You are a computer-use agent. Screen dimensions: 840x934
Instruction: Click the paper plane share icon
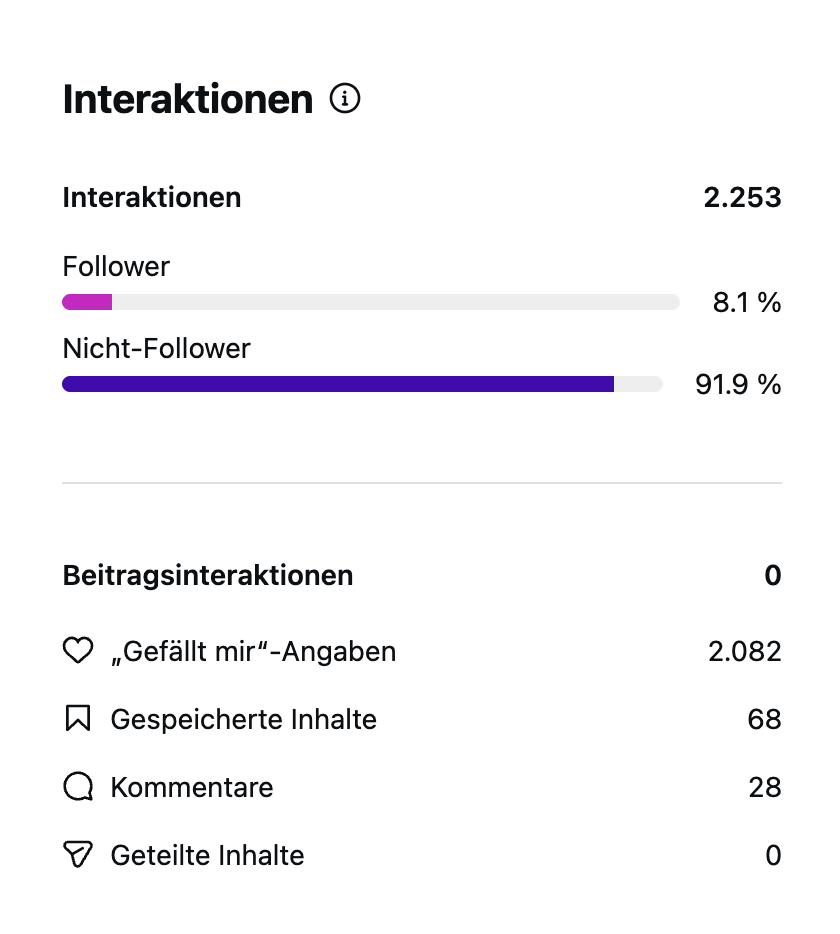click(x=77, y=855)
